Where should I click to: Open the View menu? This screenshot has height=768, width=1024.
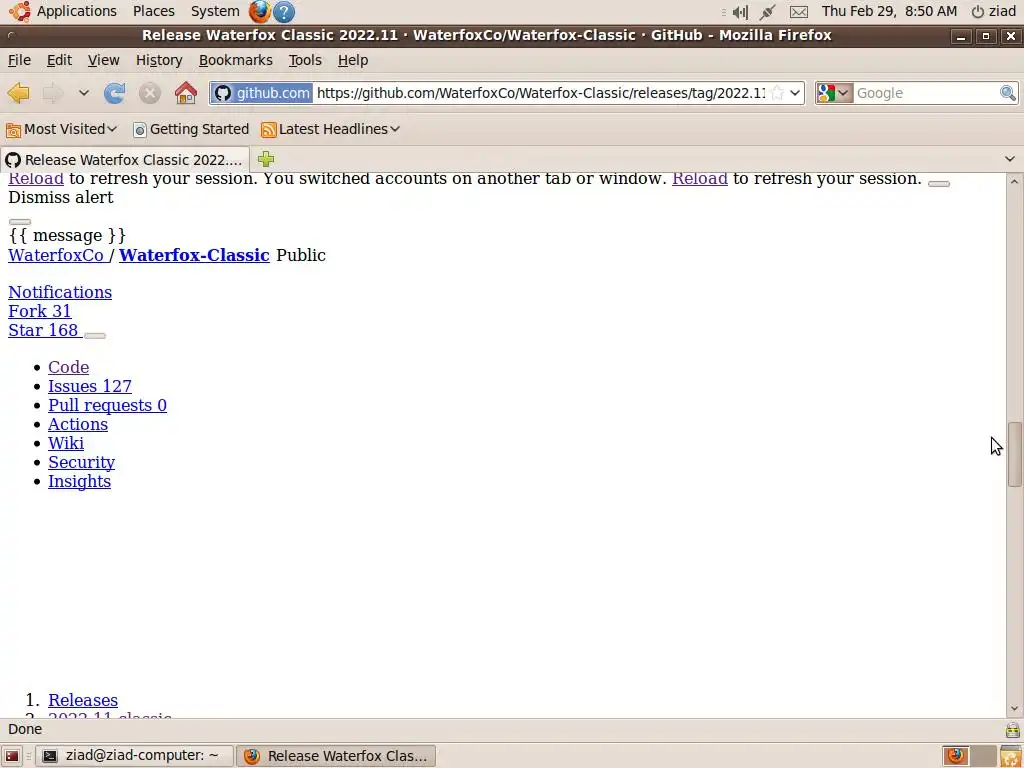click(103, 60)
